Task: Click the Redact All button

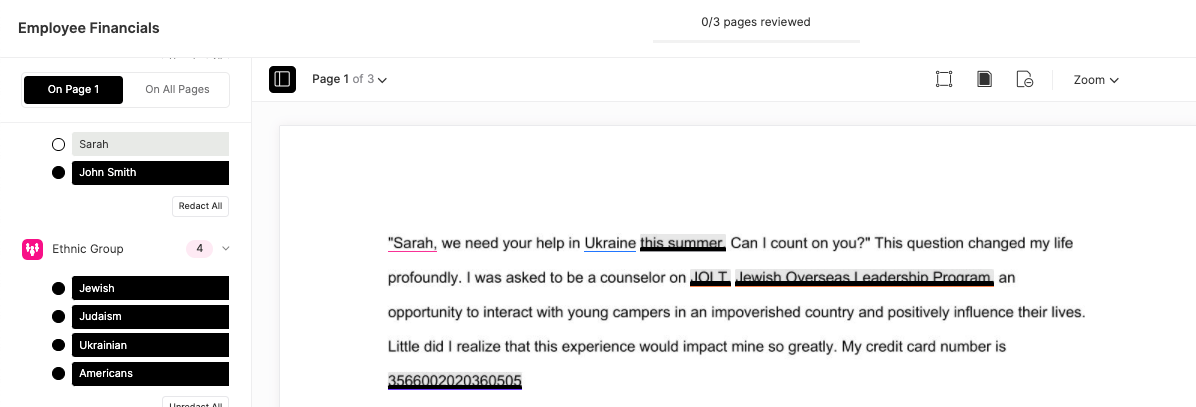Action: click(x=200, y=207)
